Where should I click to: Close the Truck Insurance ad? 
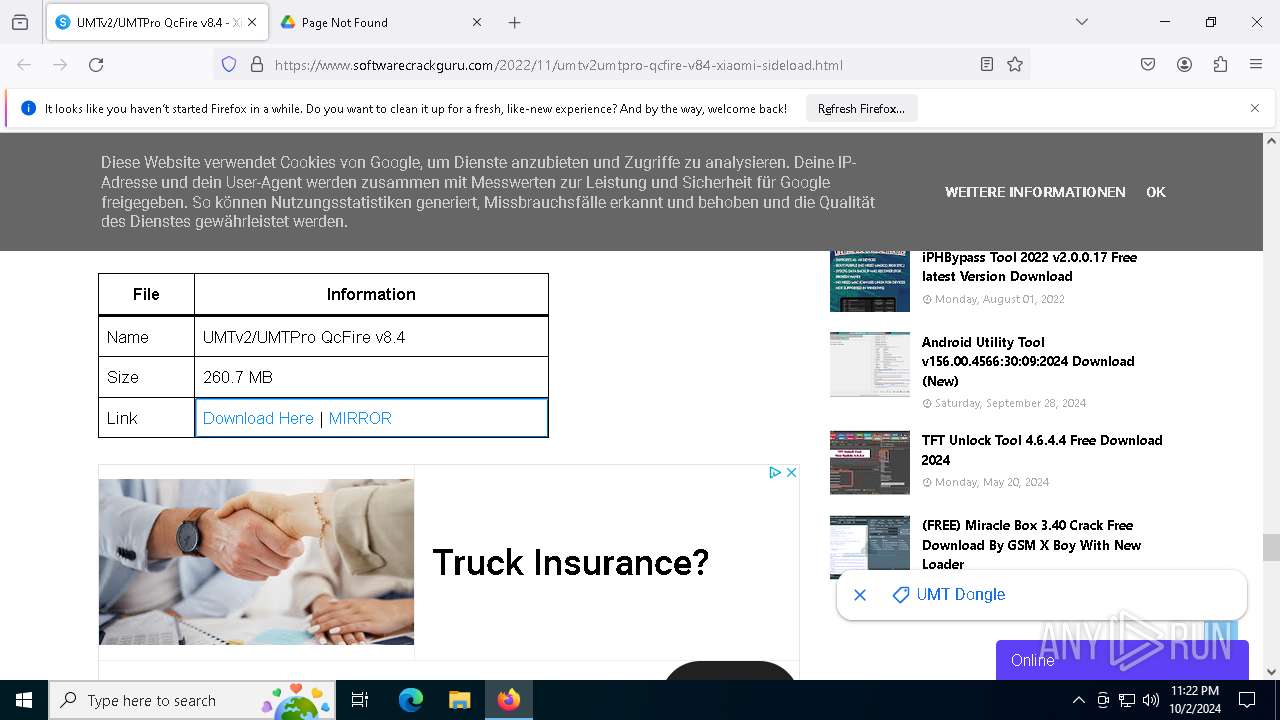tap(791, 472)
